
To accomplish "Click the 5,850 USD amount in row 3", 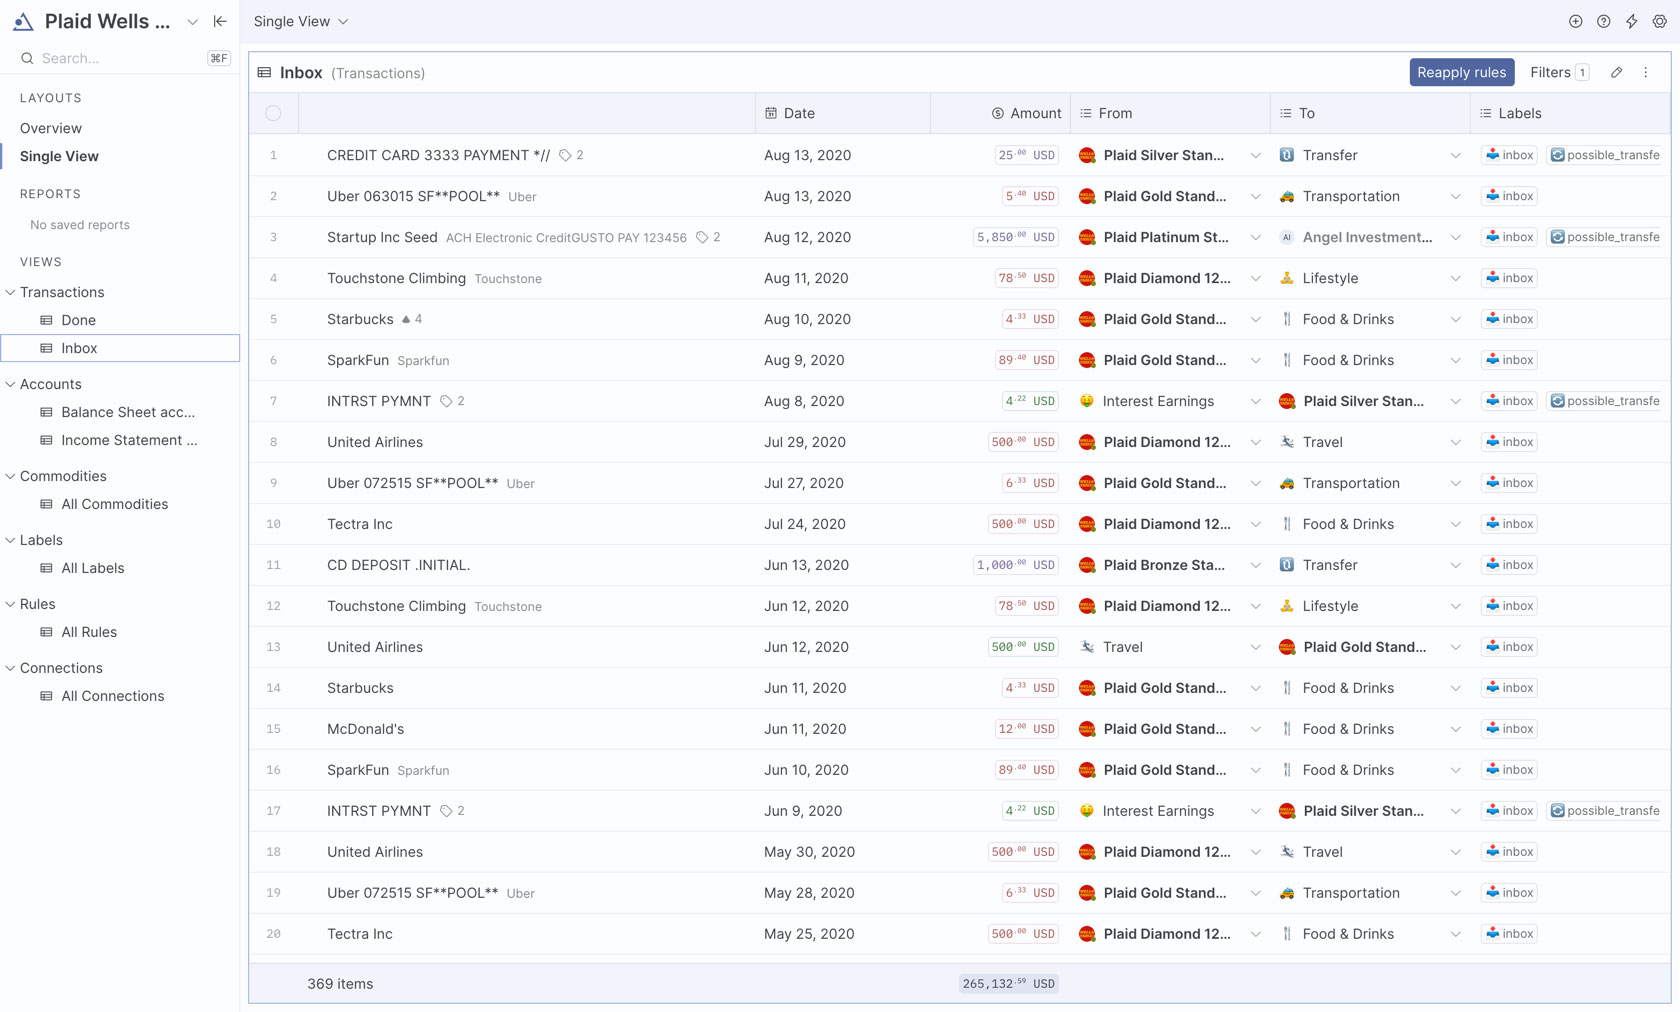I will 1015,237.
